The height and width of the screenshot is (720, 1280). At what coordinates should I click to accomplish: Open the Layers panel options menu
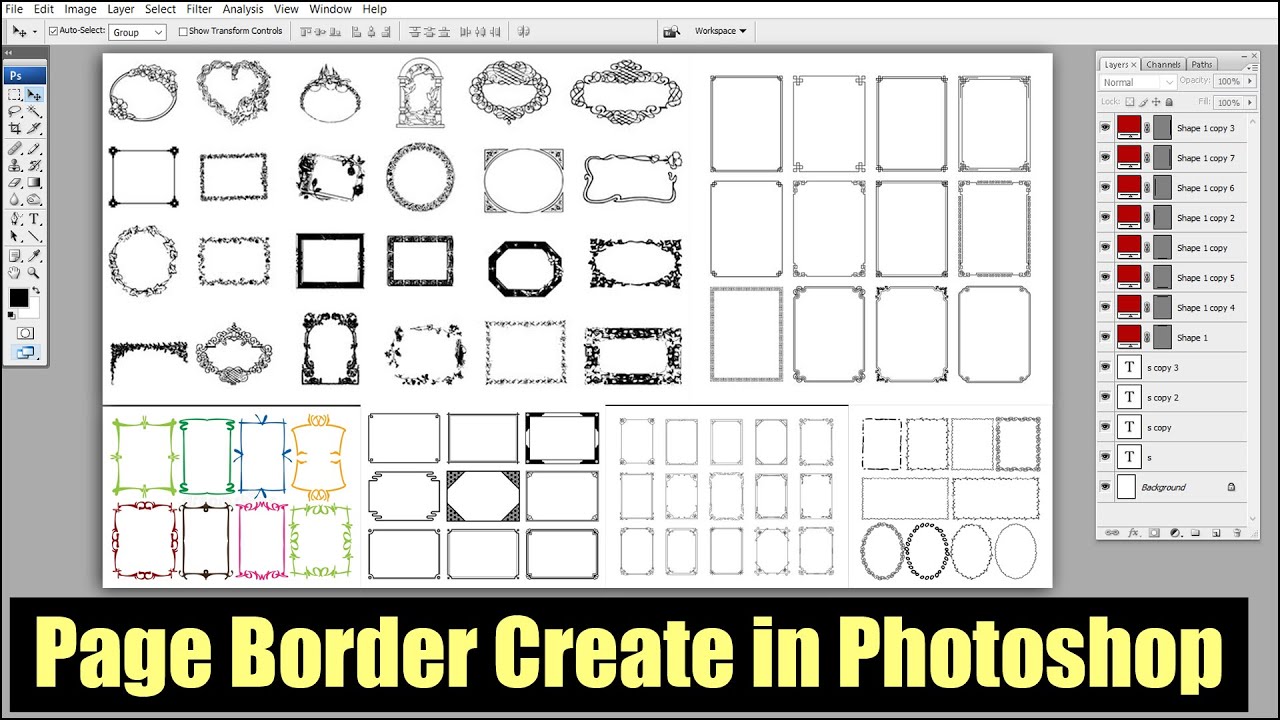tap(1251, 67)
